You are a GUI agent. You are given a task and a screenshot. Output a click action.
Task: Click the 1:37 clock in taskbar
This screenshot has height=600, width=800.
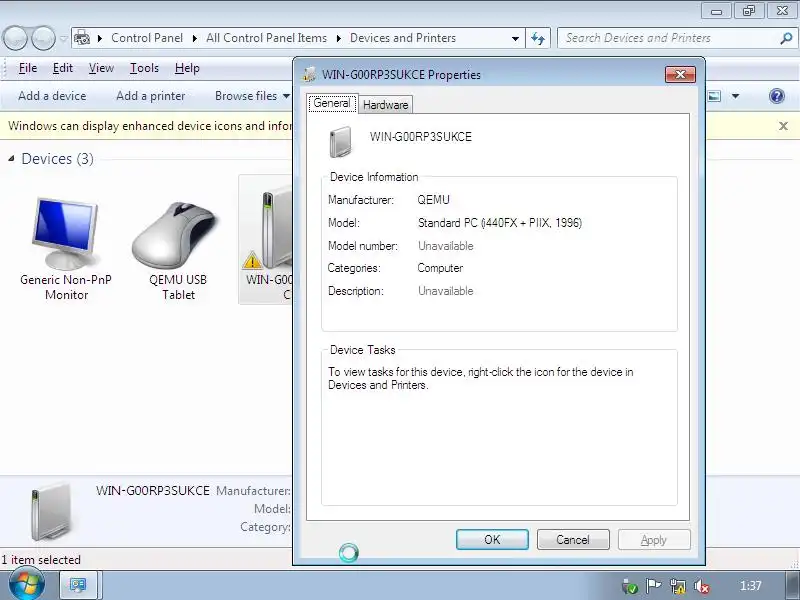point(750,586)
